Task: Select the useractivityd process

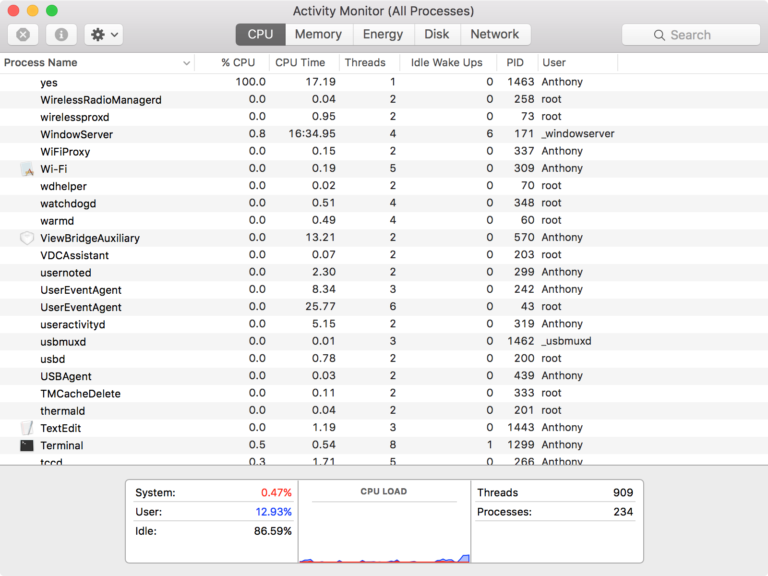Action: click(384, 324)
